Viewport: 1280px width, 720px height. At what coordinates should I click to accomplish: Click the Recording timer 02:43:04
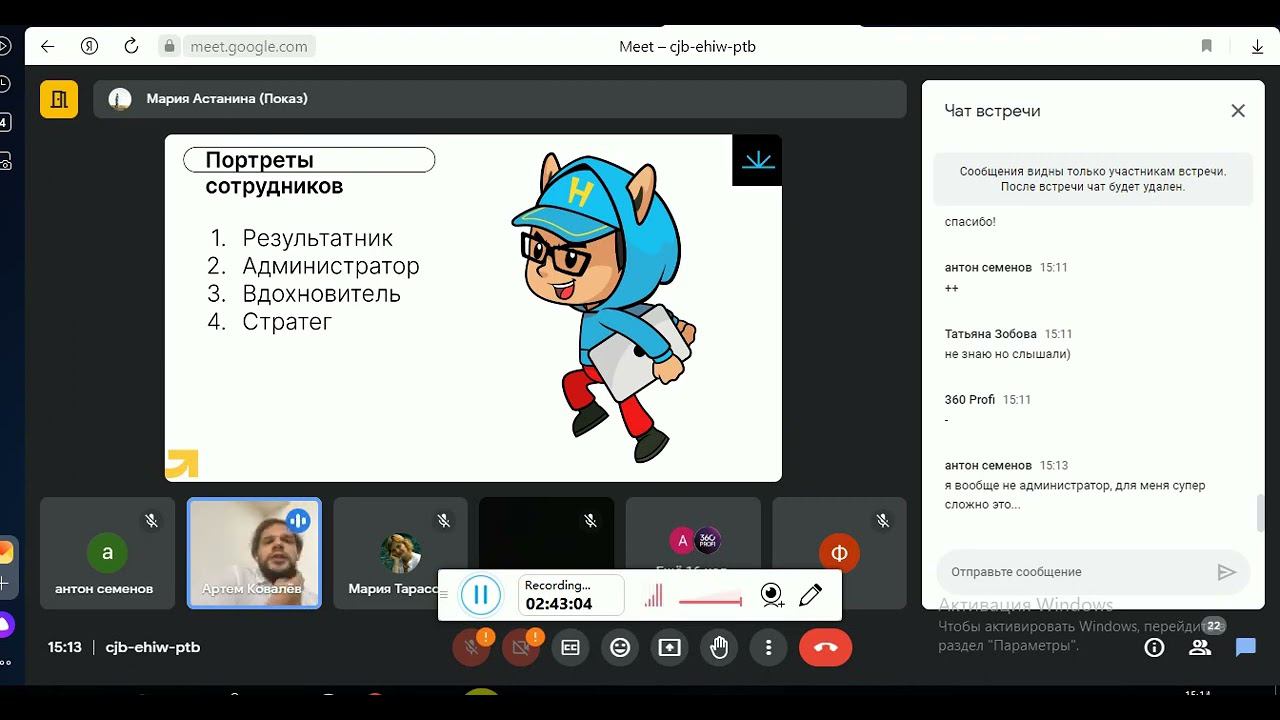[x=559, y=604]
